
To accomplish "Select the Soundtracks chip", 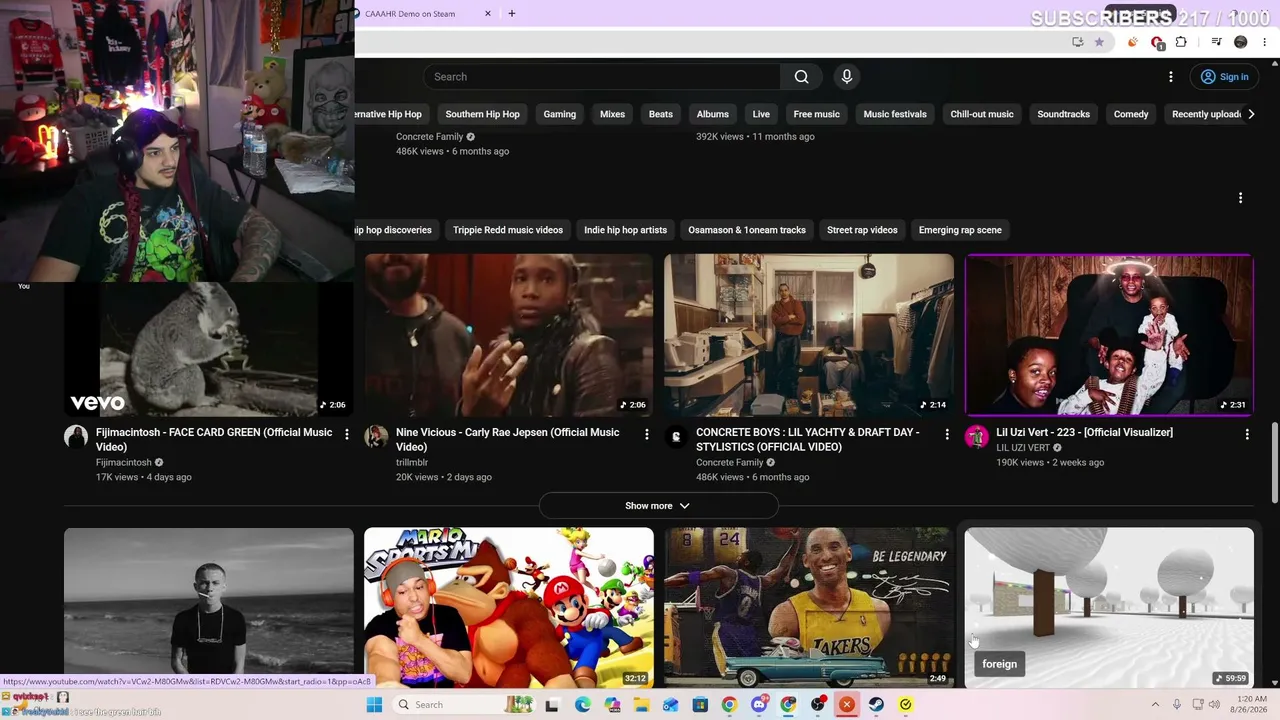I will tap(1064, 114).
